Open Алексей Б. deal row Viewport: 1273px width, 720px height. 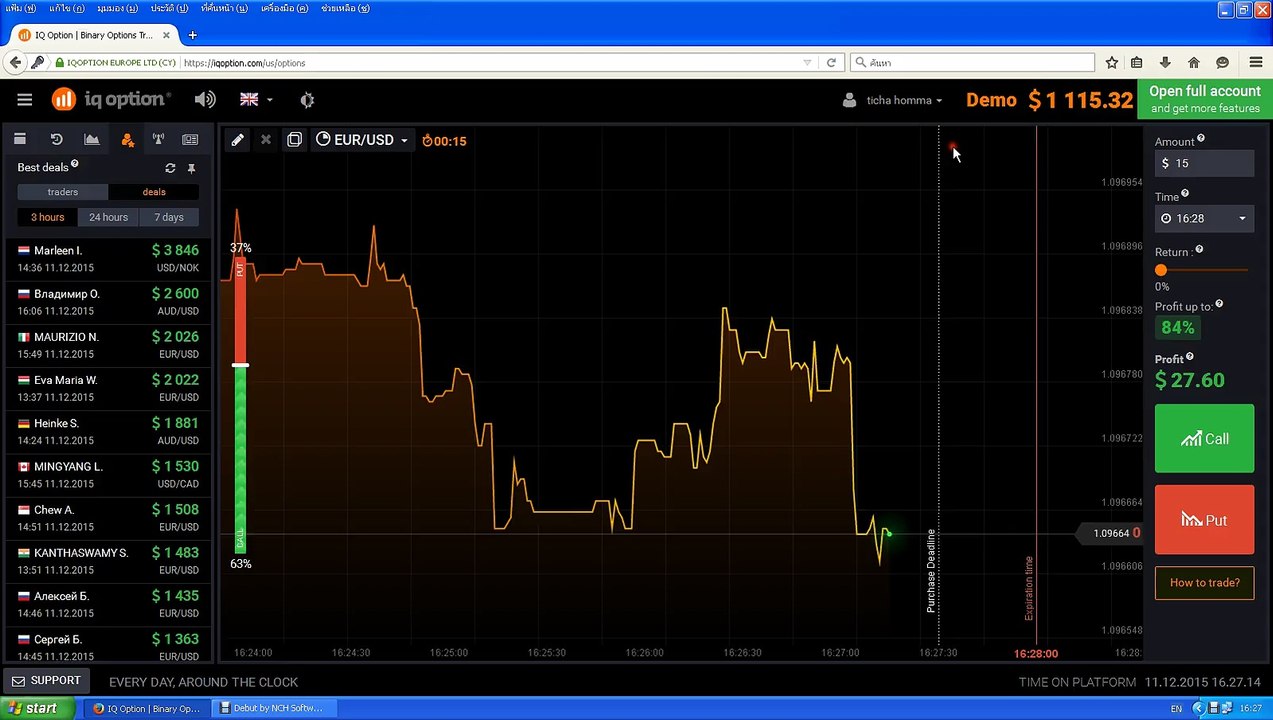tap(108, 604)
